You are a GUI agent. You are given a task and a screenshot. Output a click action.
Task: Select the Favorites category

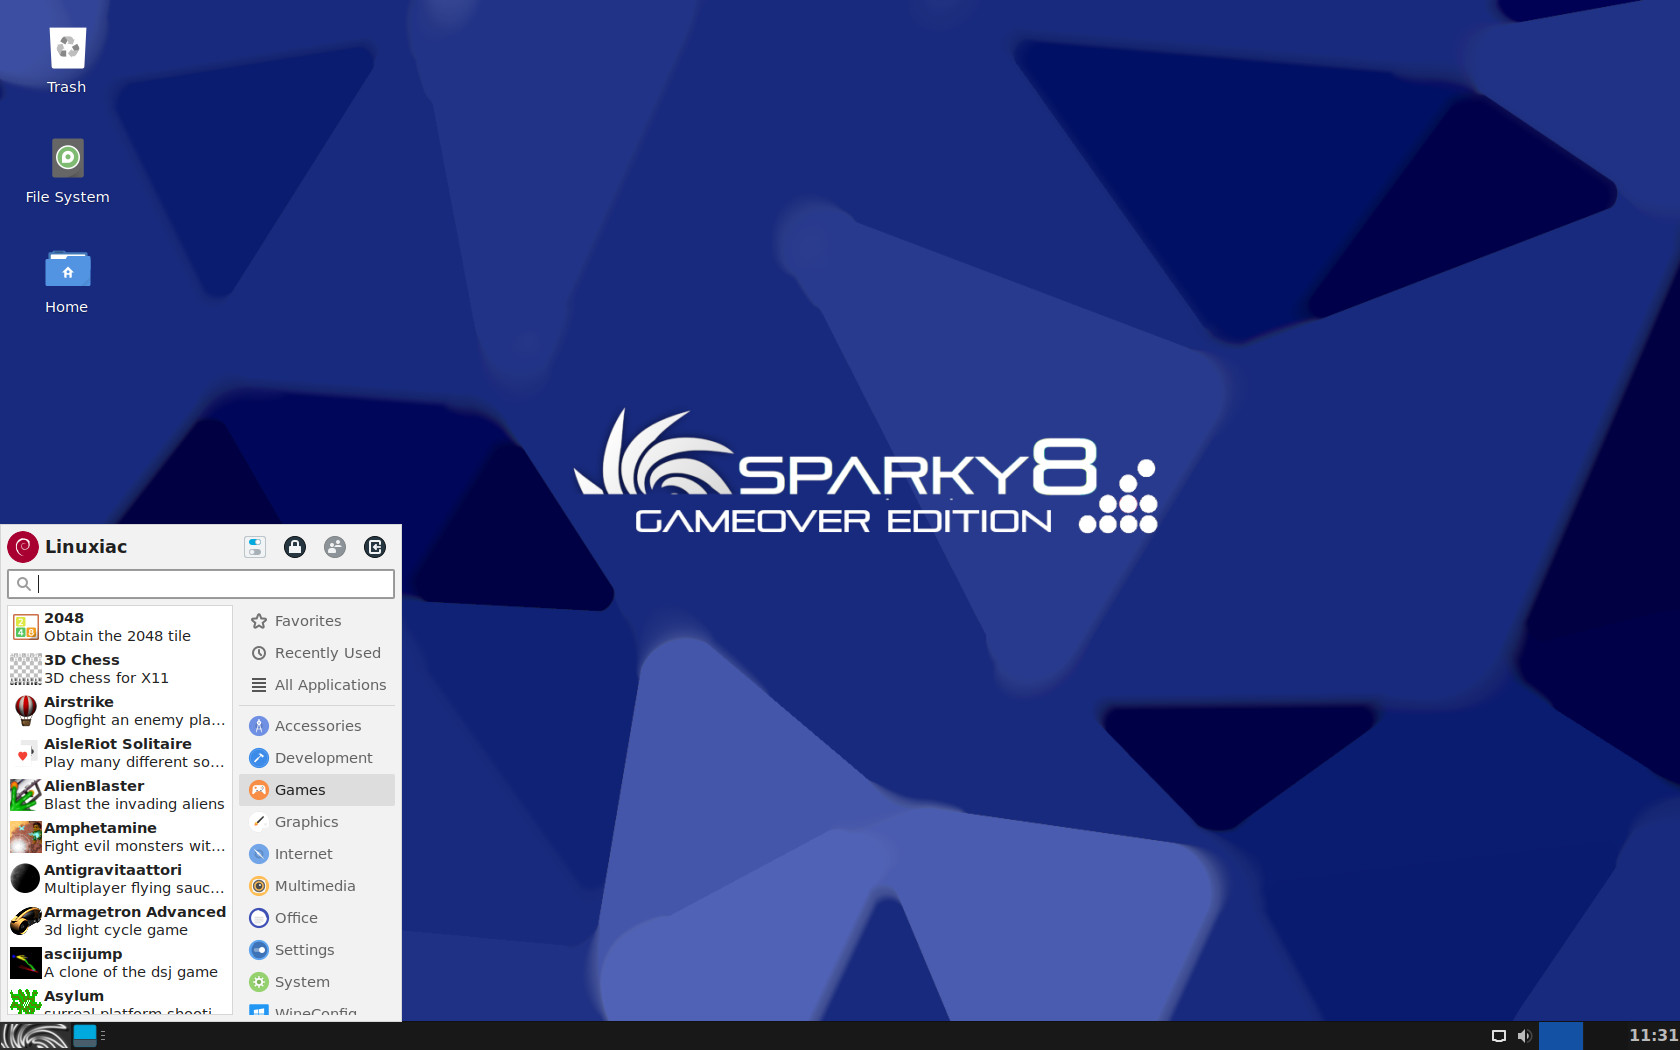pyautogui.click(x=317, y=621)
